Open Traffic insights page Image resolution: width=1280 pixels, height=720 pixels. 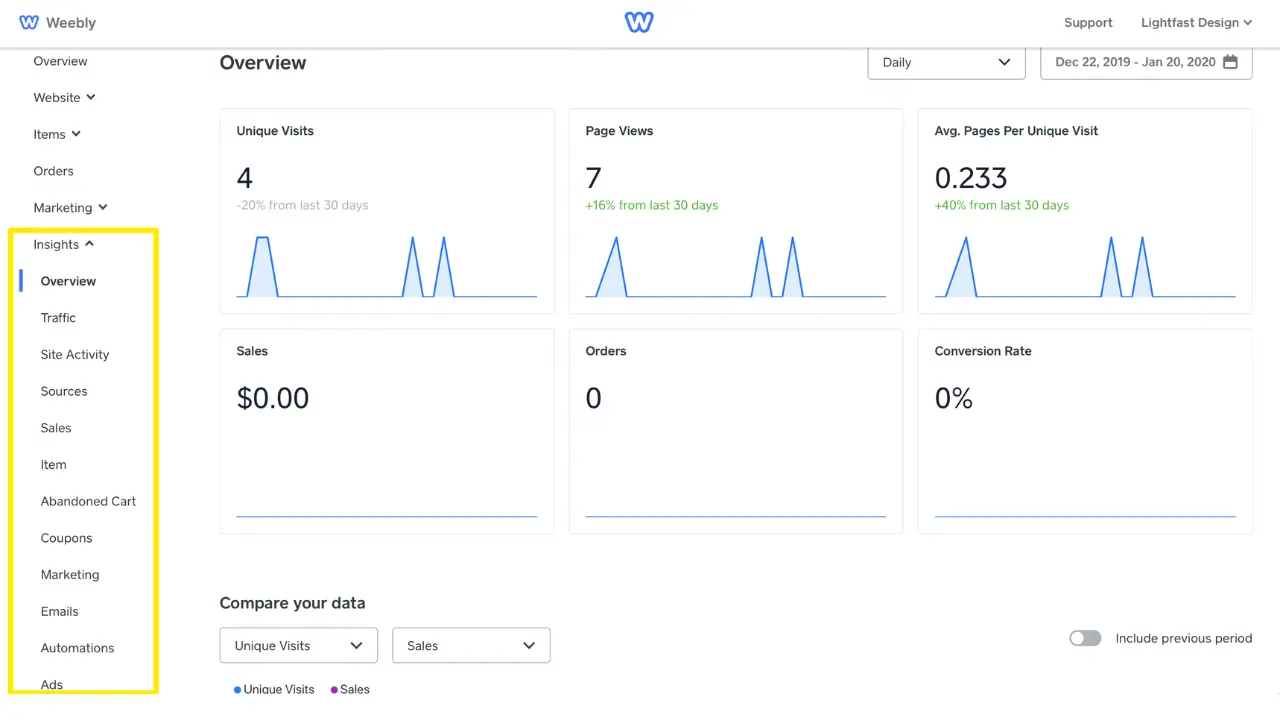(58, 318)
